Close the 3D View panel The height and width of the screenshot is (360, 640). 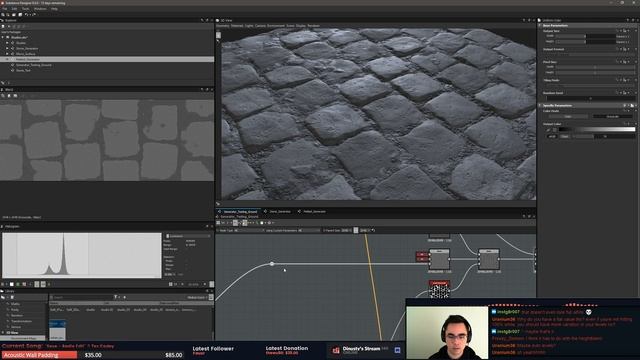534,20
